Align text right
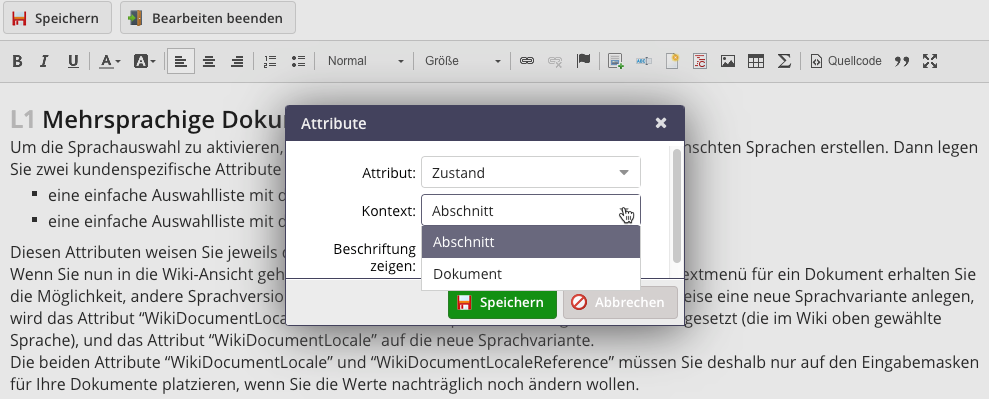Image resolution: width=989 pixels, height=399 pixels. coord(237,61)
